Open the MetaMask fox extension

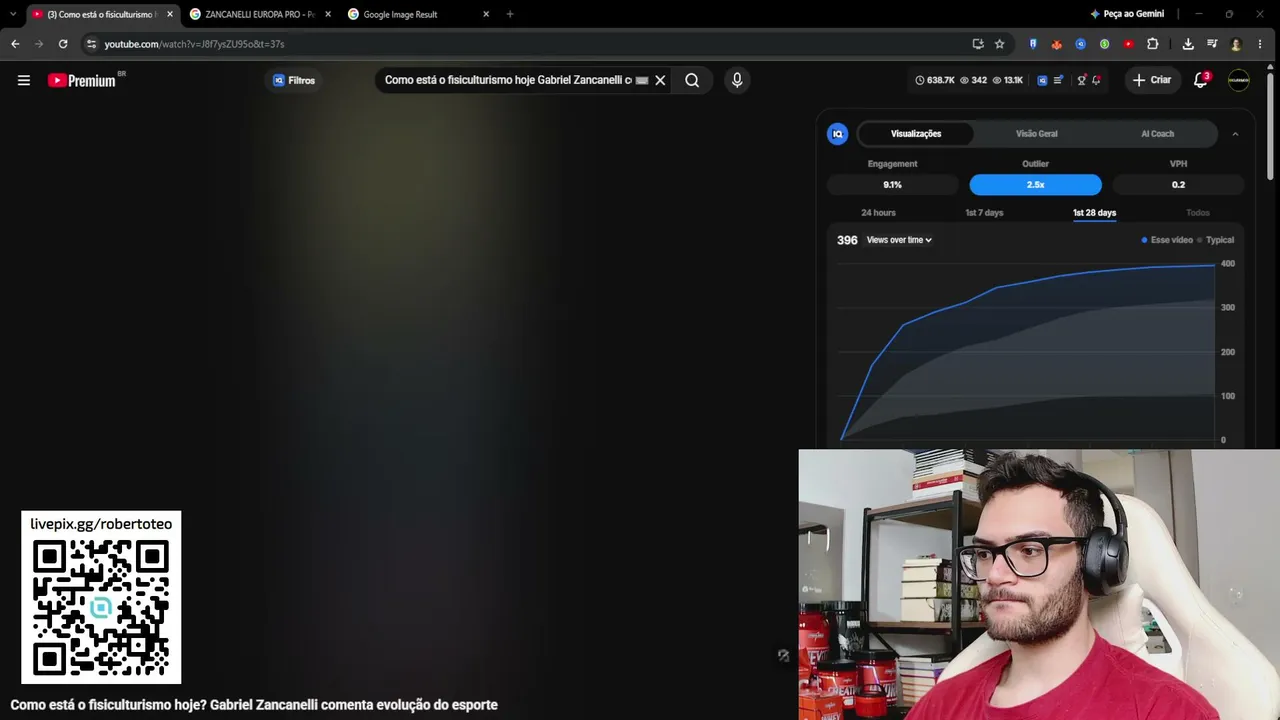(1057, 44)
